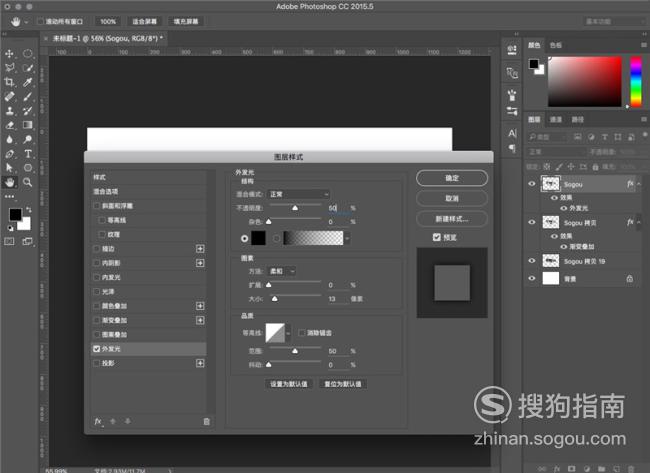Add another 投影 effect with plus
650x473 pixels.
[200, 363]
